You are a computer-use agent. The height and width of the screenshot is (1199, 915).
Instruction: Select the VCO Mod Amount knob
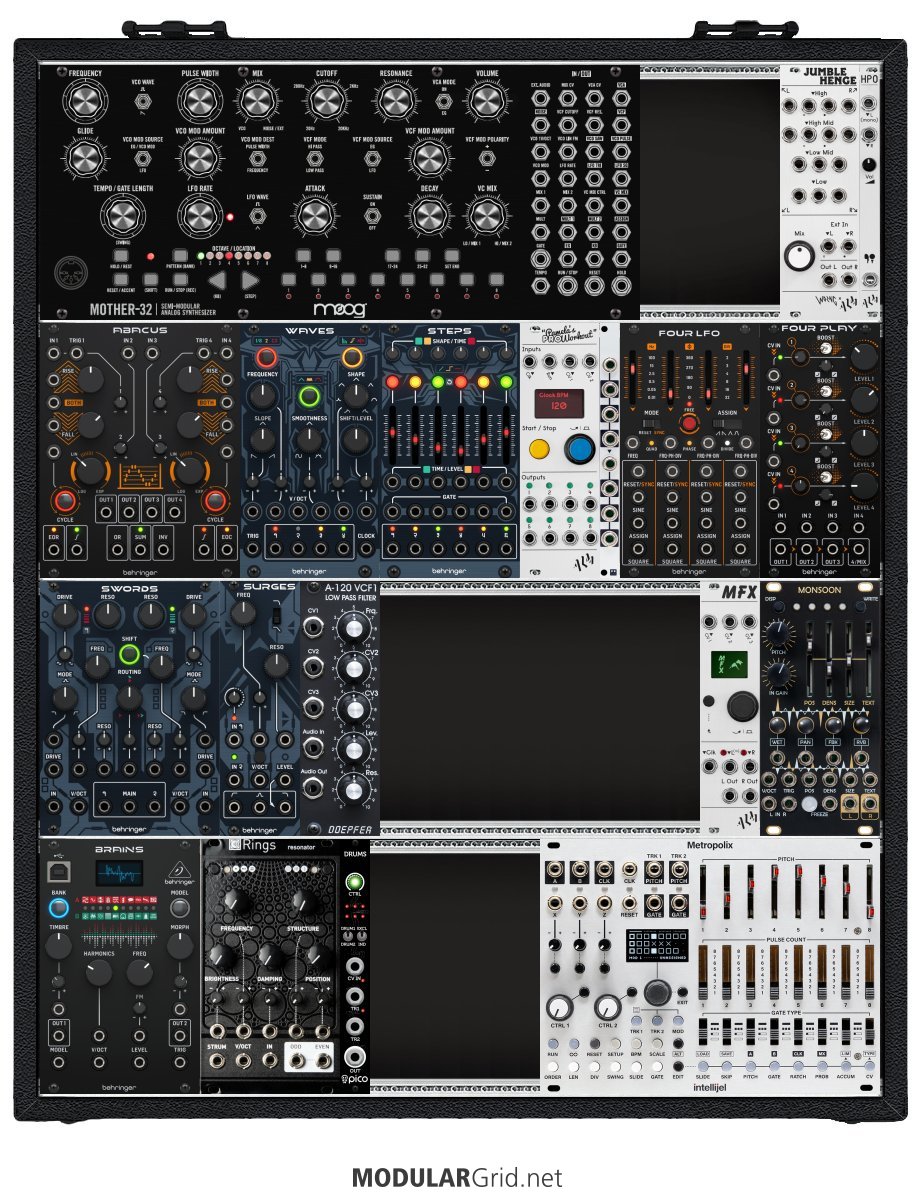click(x=200, y=158)
